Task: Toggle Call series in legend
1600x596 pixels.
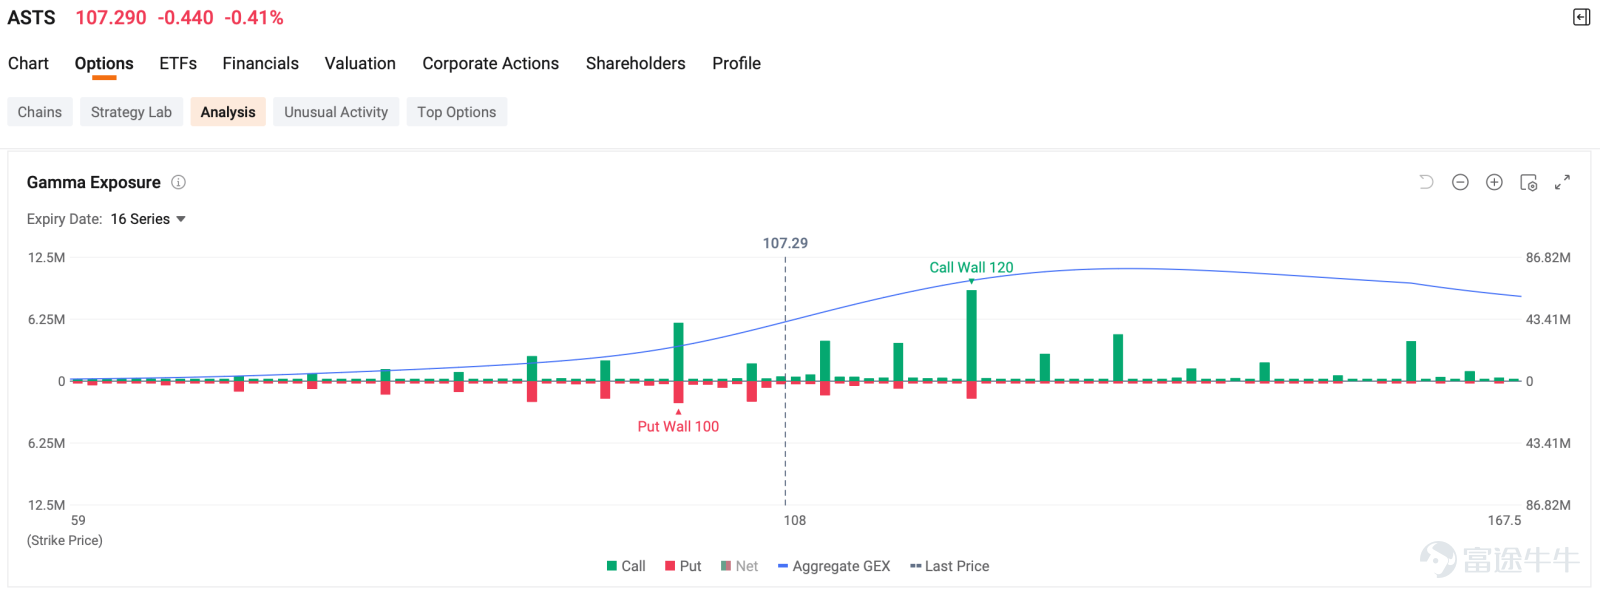Action: click(626, 566)
